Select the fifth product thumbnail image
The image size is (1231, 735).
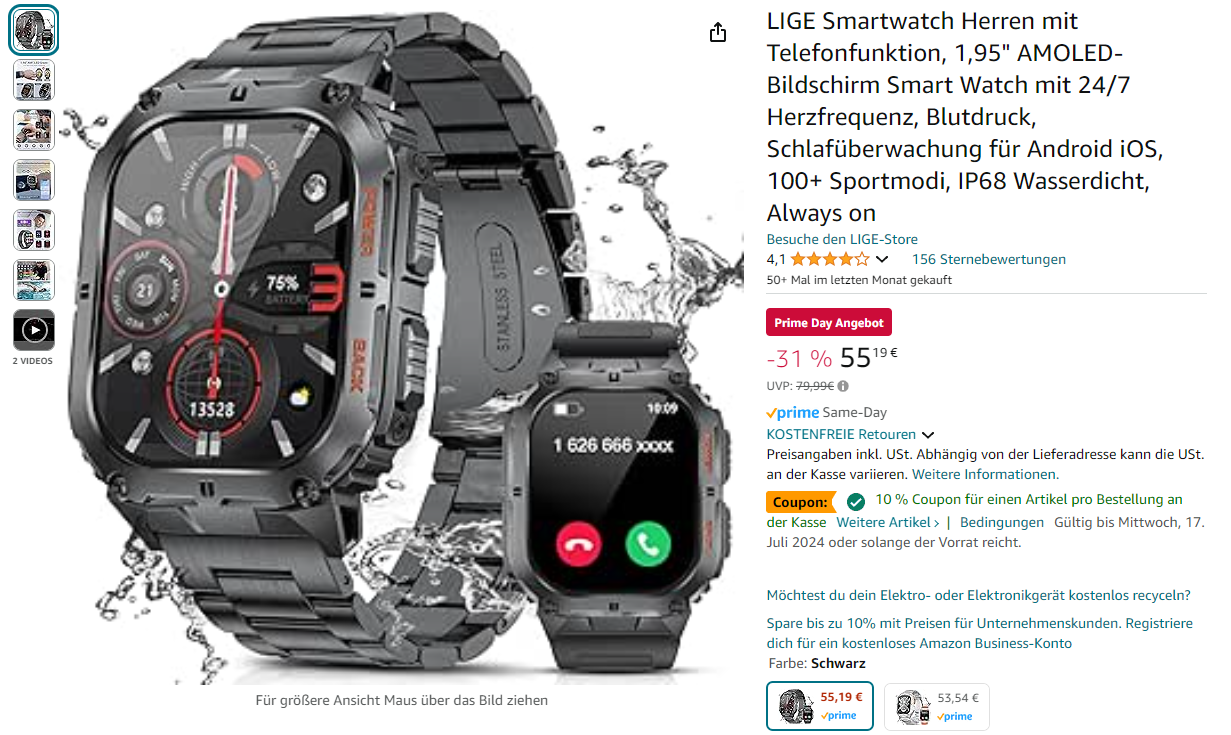[x=34, y=230]
